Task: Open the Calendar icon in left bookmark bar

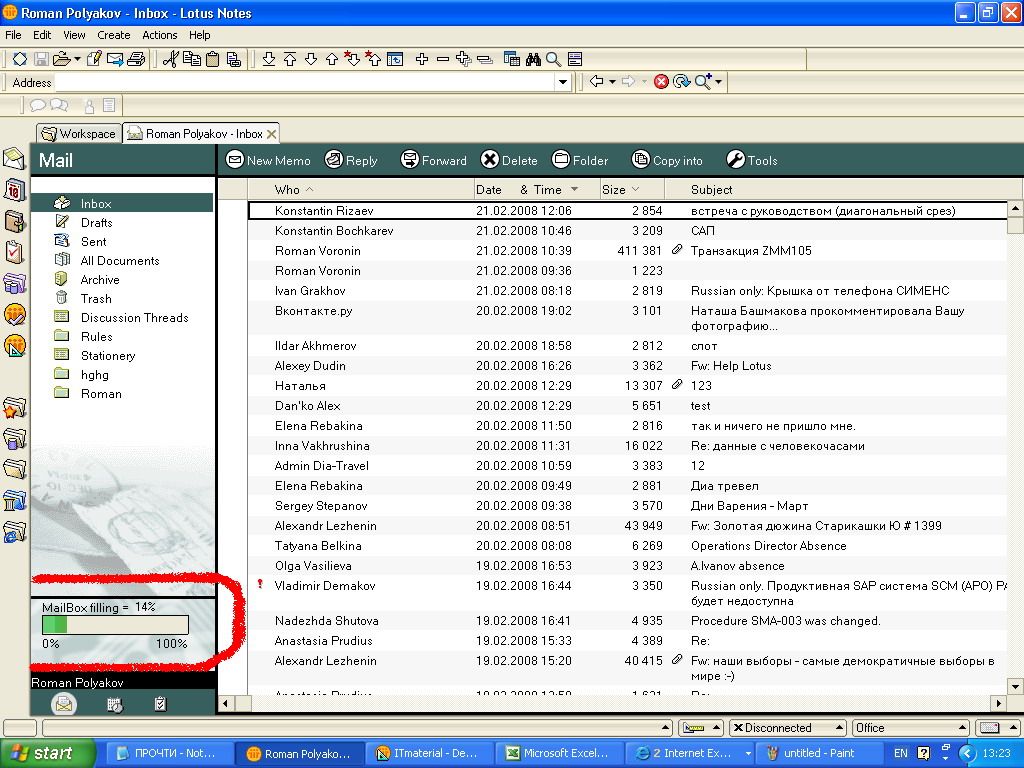Action: click(x=14, y=190)
